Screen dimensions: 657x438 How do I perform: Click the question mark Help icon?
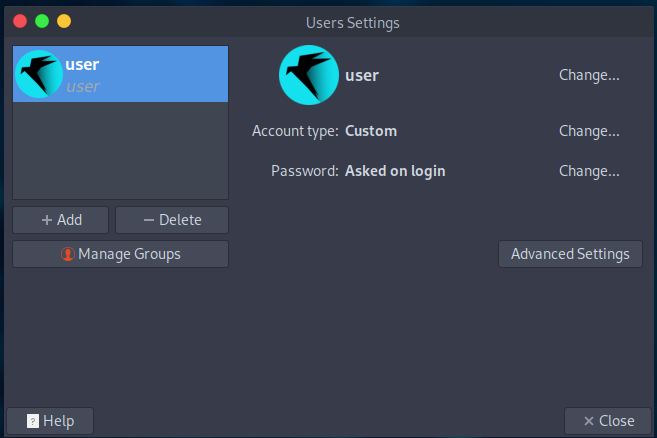point(33,421)
